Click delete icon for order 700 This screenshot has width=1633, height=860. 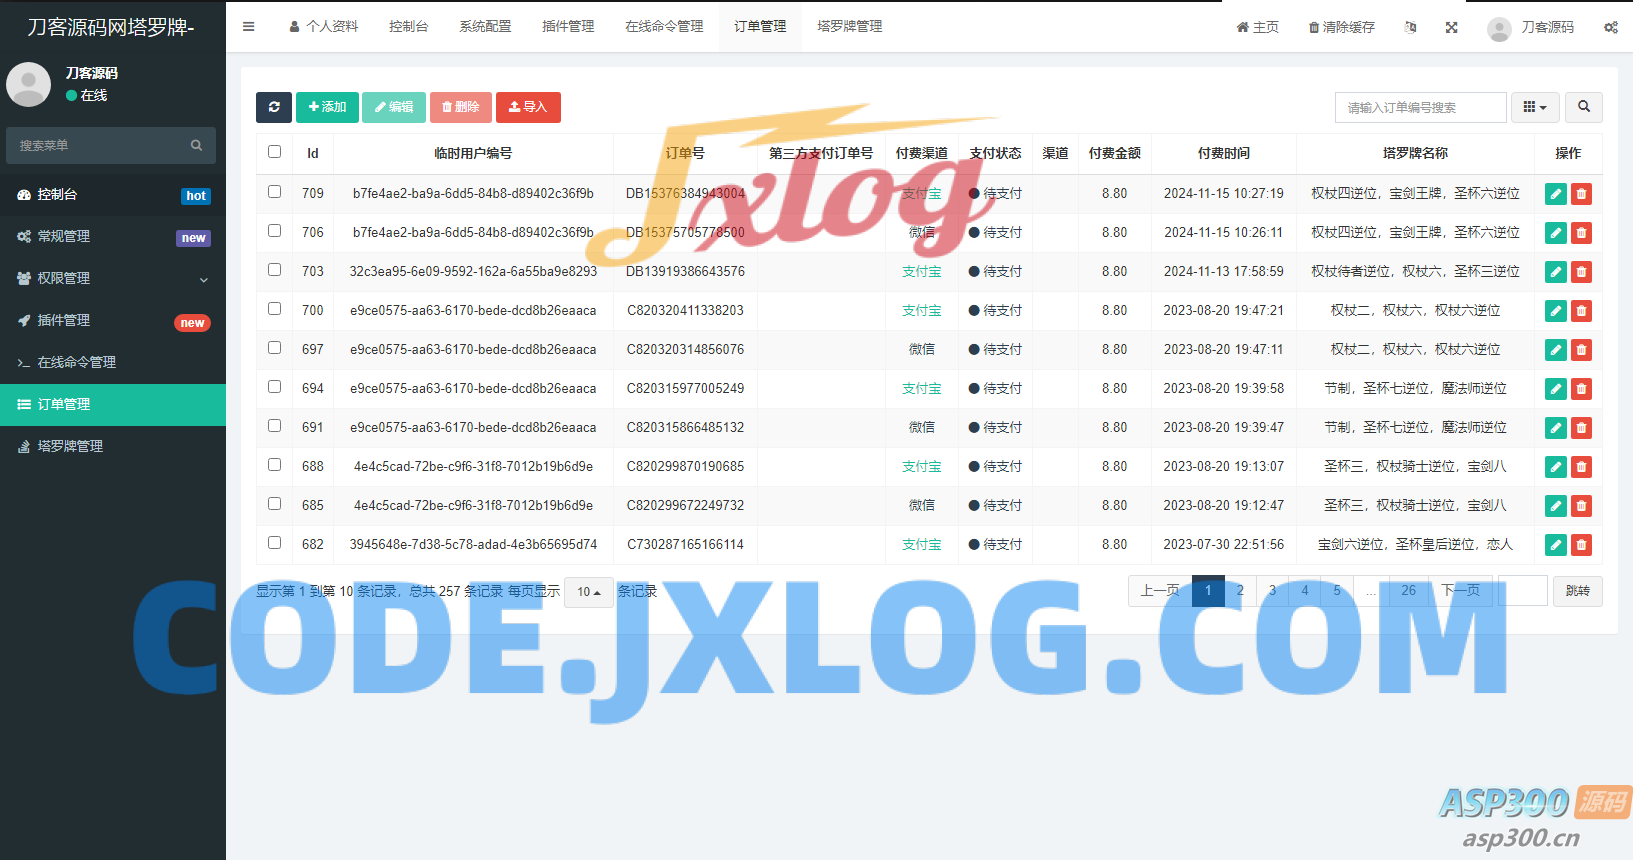click(x=1581, y=311)
